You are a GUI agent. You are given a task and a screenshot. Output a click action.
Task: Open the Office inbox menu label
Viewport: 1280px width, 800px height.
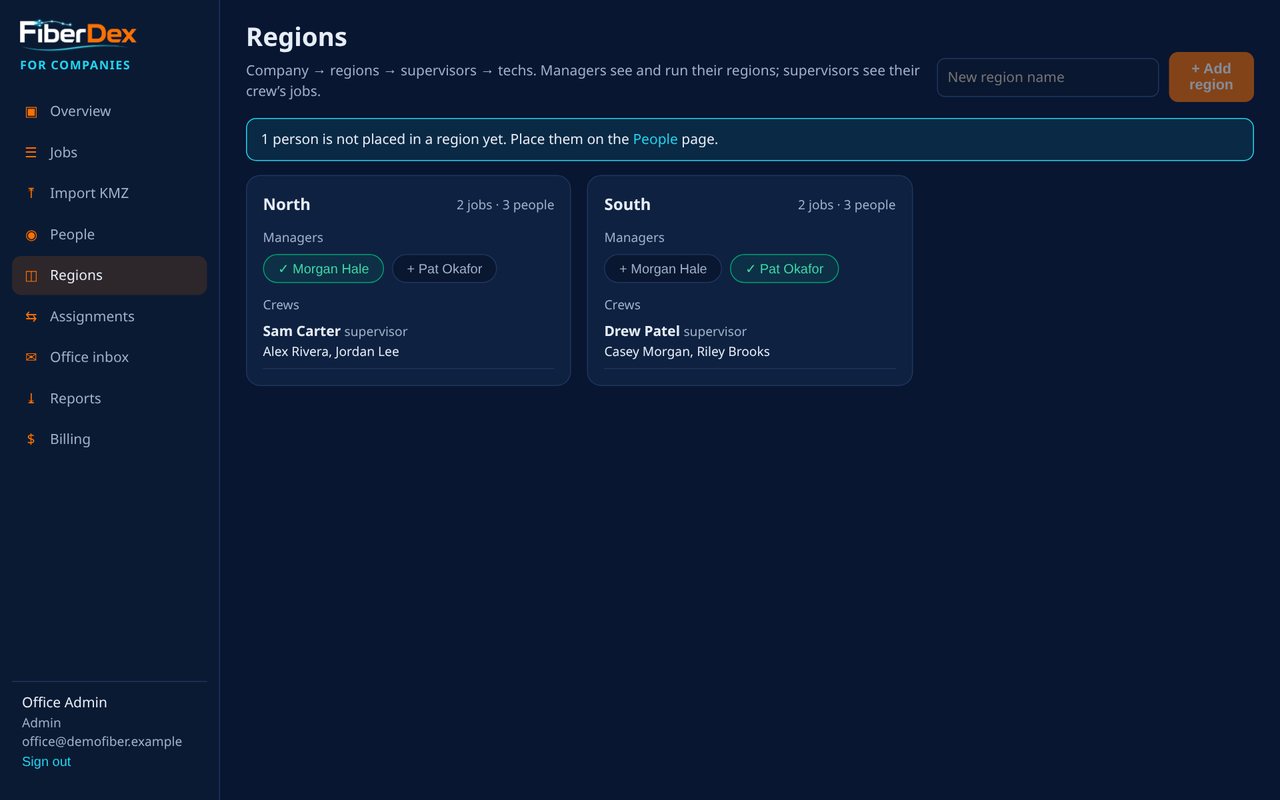click(89, 357)
